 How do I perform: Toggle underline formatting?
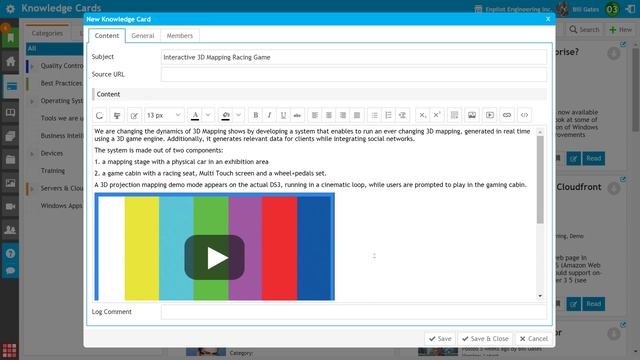283,116
